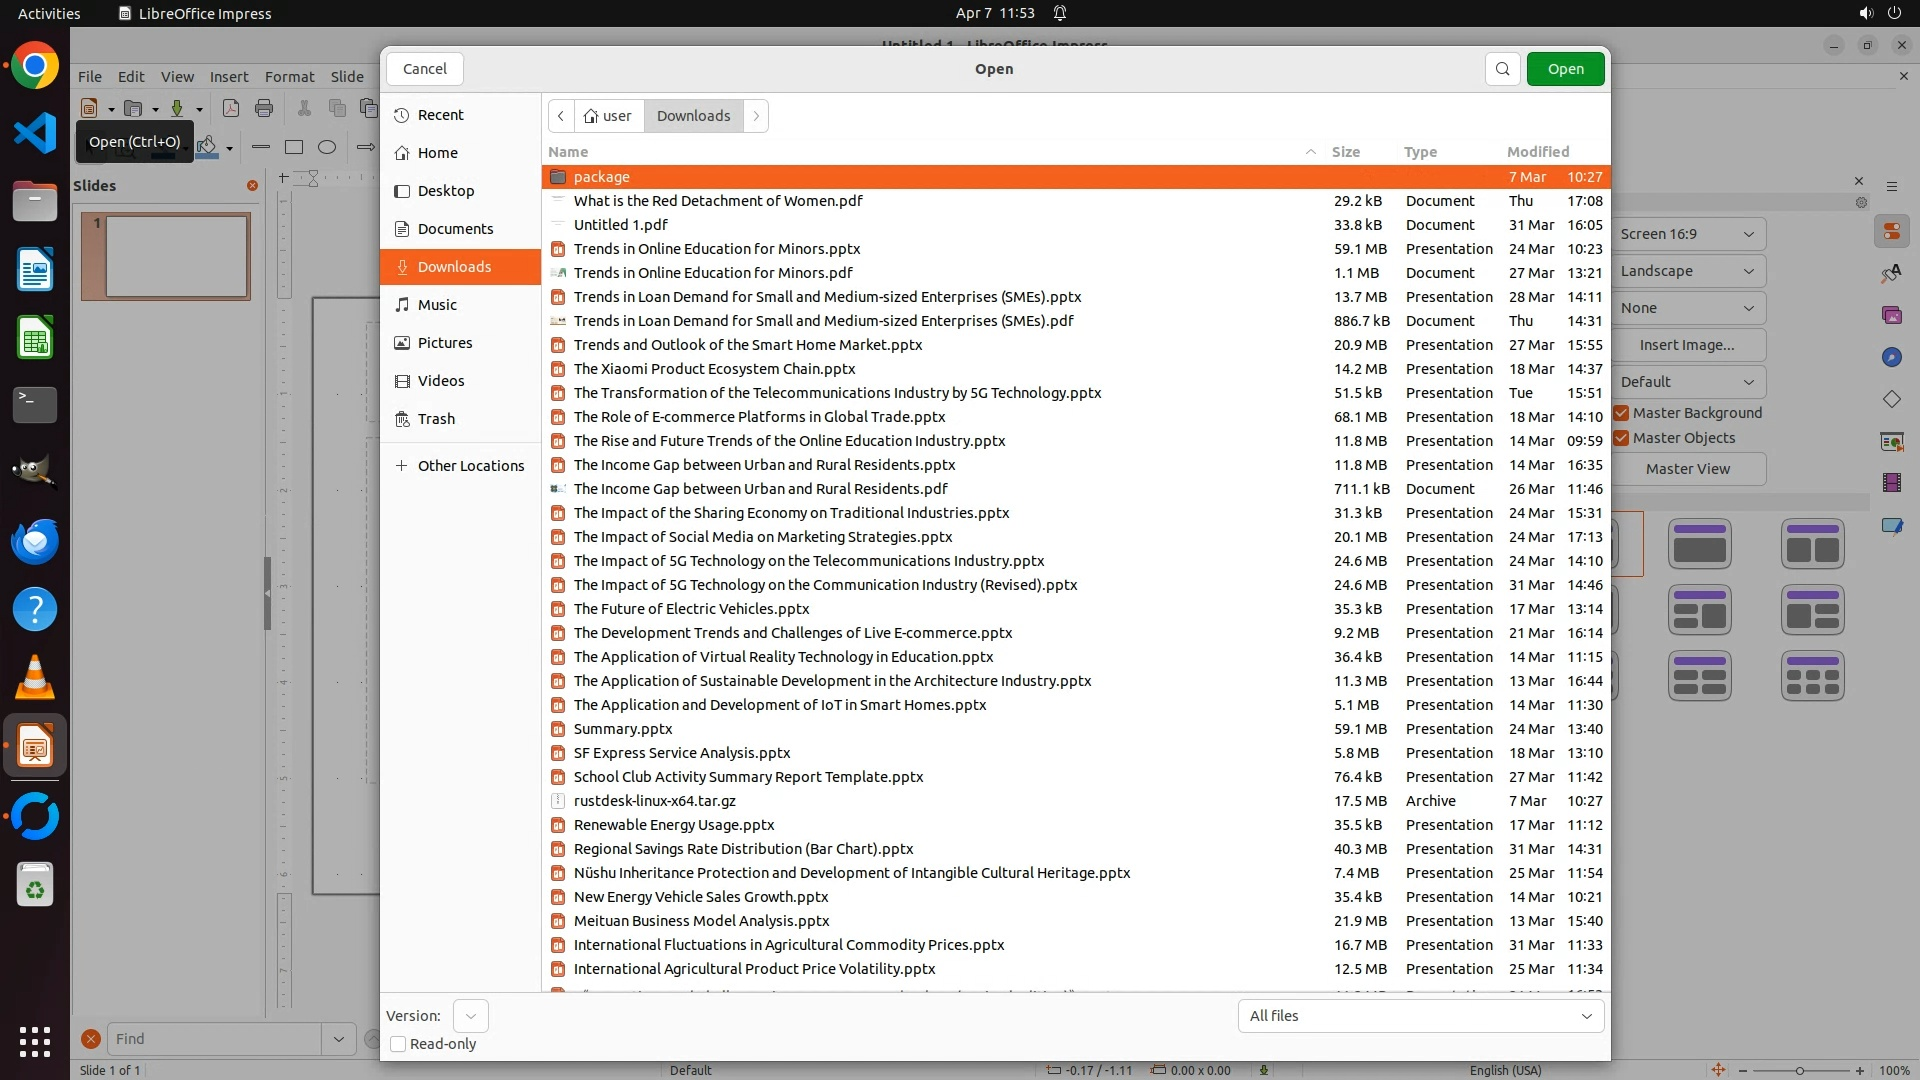Open the Properties sidebar icon
Image resolution: width=1920 pixels, height=1080 pixels.
pyautogui.click(x=1891, y=232)
